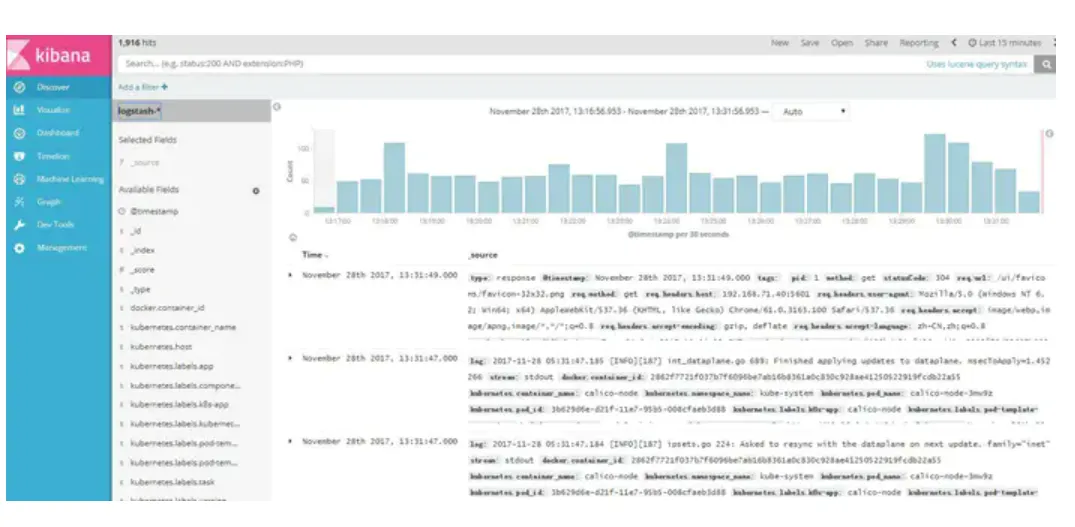1075x527 pixels.
Task: Select the _source selected field
Action: click(145, 163)
